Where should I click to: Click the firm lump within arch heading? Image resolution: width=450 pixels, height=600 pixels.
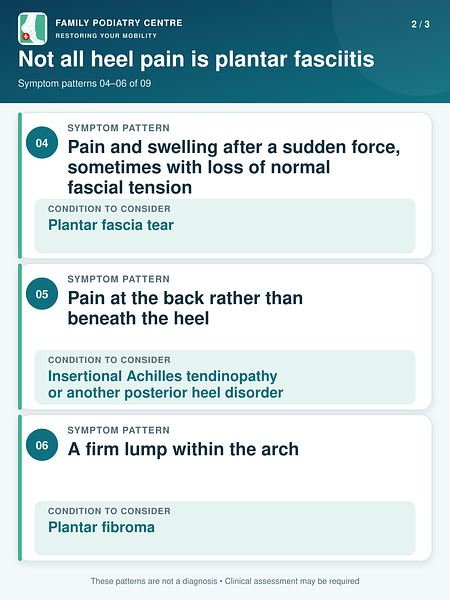point(183,449)
